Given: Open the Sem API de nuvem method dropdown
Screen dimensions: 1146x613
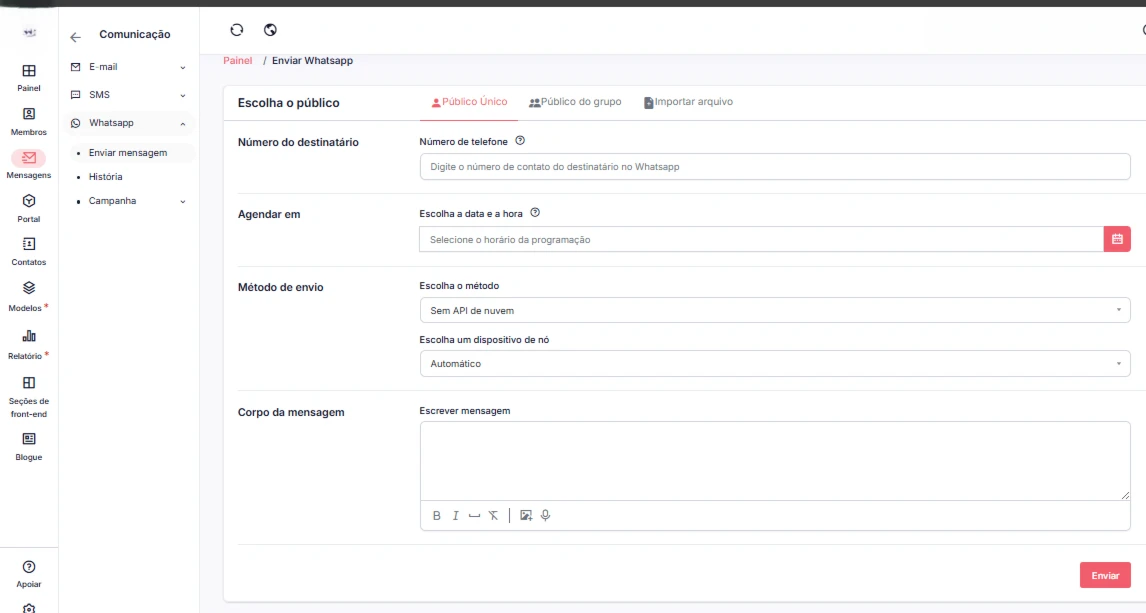Looking at the screenshot, I should pyautogui.click(x=775, y=311).
